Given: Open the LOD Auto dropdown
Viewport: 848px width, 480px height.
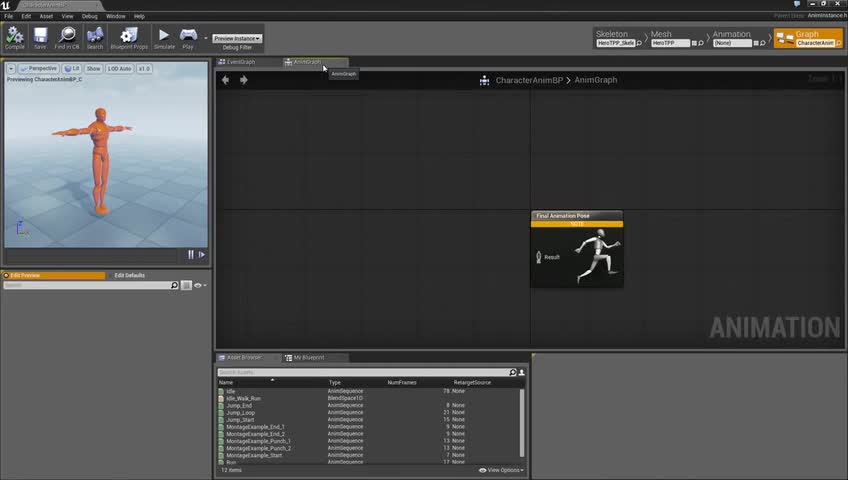Looking at the screenshot, I should coord(119,69).
